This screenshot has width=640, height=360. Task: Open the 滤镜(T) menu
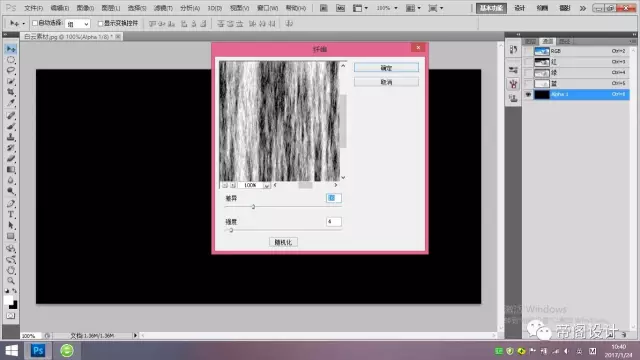coord(163,8)
